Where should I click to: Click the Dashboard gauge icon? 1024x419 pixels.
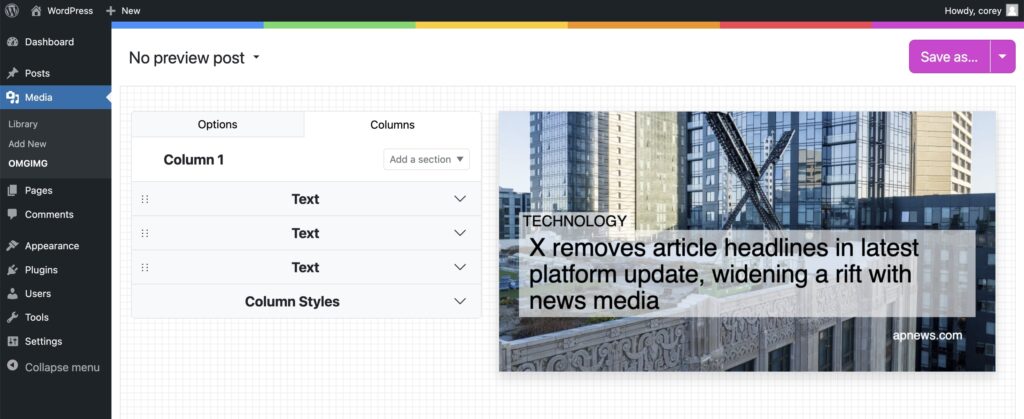[x=12, y=42]
